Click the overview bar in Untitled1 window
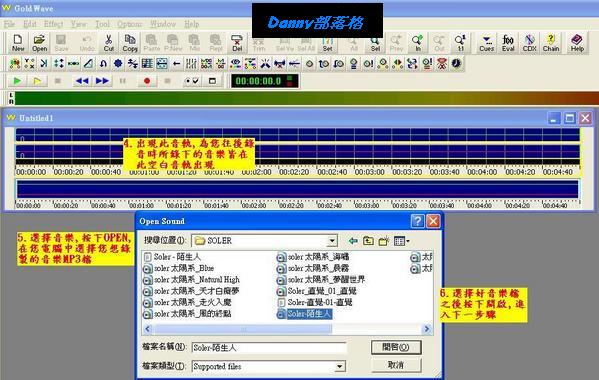 pyautogui.click(x=297, y=190)
